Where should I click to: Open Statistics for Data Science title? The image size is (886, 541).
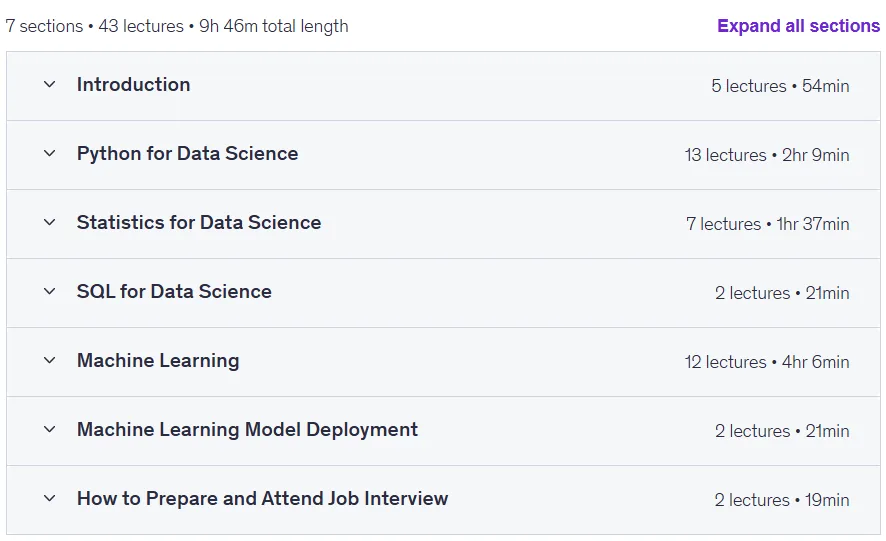[x=199, y=223]
